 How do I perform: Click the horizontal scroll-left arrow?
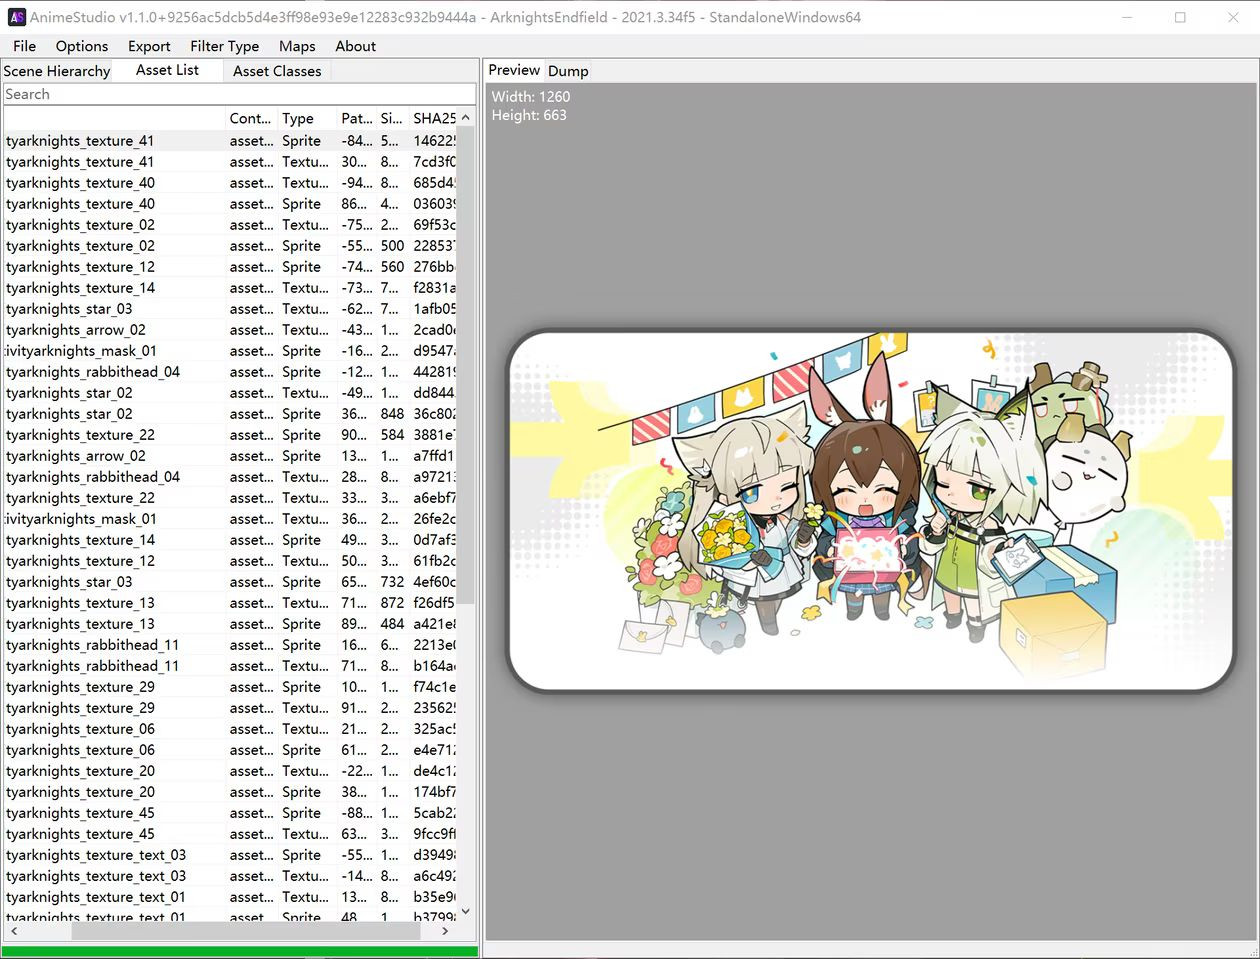pyautogui.click(x=13, y=931)
